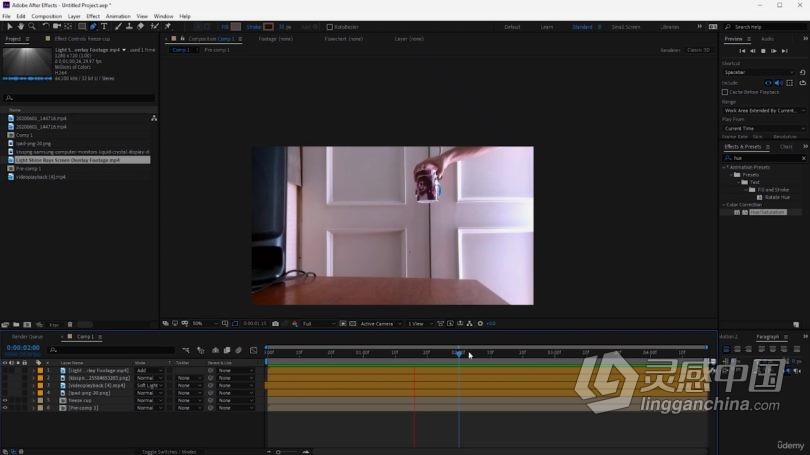The image size is (810, 455).
Task: Open the Layer menu
Action: (x=74, y=17)
